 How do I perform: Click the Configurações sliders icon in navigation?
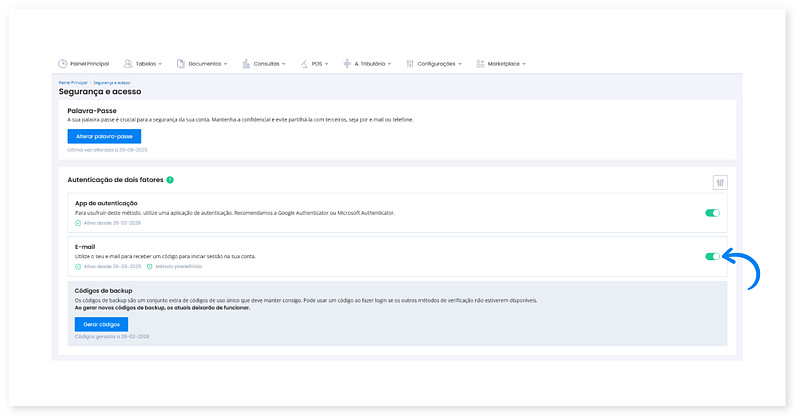tap(410, 64)
